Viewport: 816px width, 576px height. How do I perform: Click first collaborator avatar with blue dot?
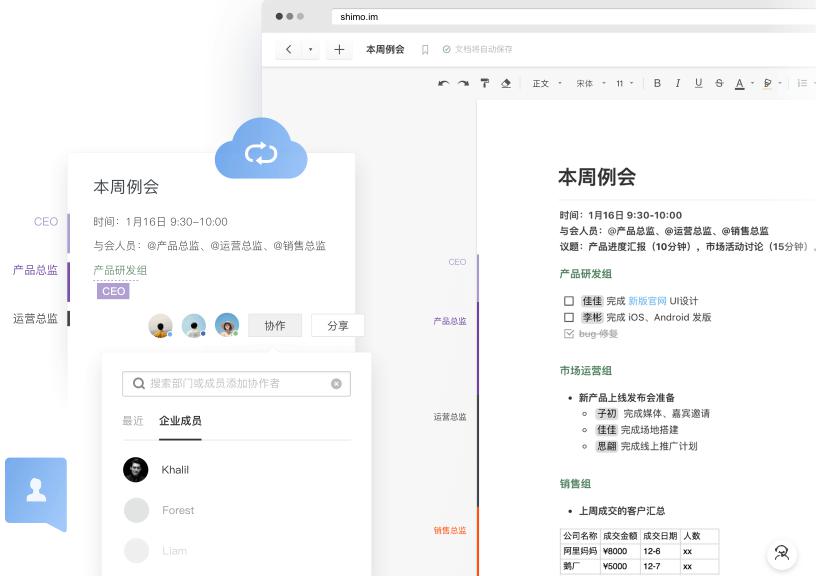tap(160, 326)
